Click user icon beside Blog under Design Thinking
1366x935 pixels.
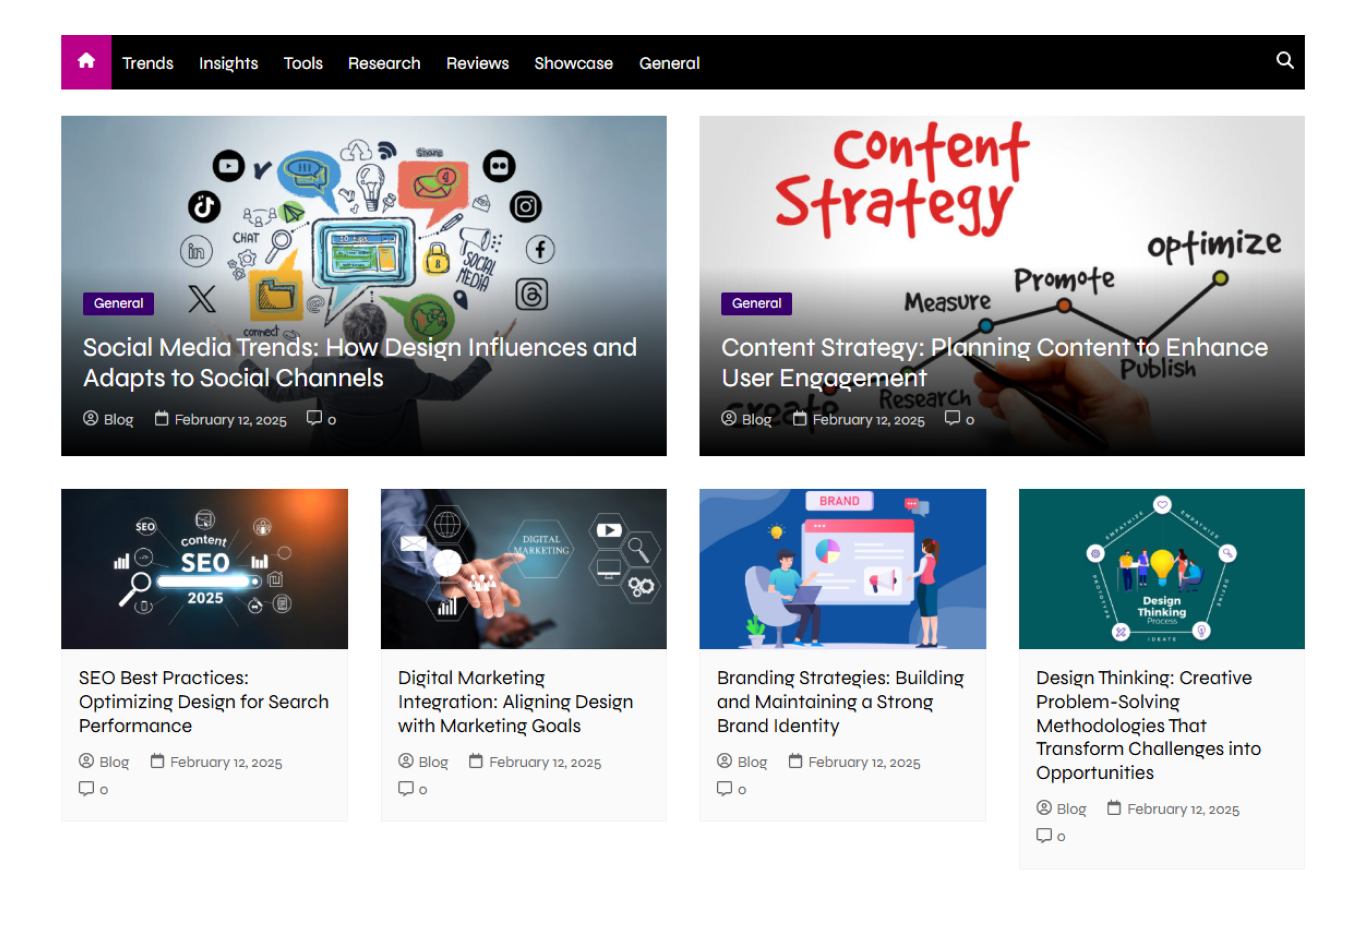tap(1043, 808)
